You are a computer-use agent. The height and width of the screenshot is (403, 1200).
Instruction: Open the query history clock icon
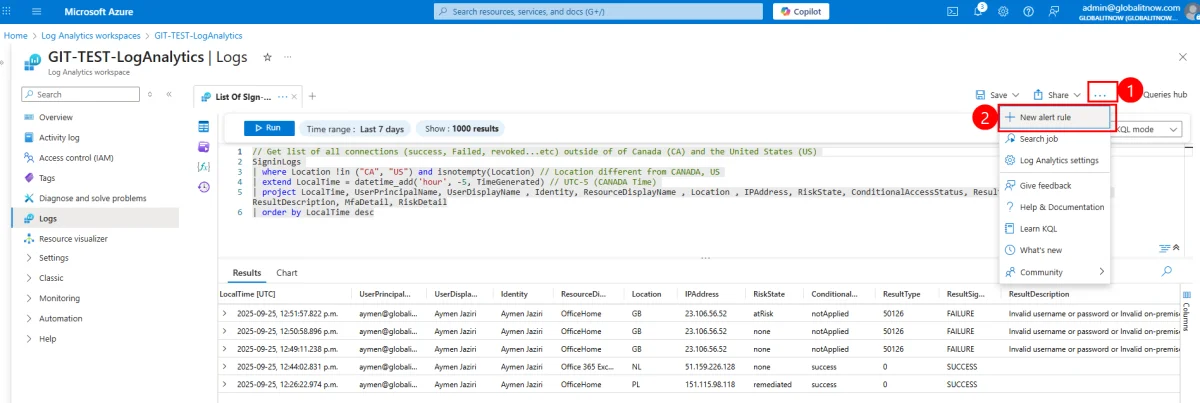click(x=204, y=187)
